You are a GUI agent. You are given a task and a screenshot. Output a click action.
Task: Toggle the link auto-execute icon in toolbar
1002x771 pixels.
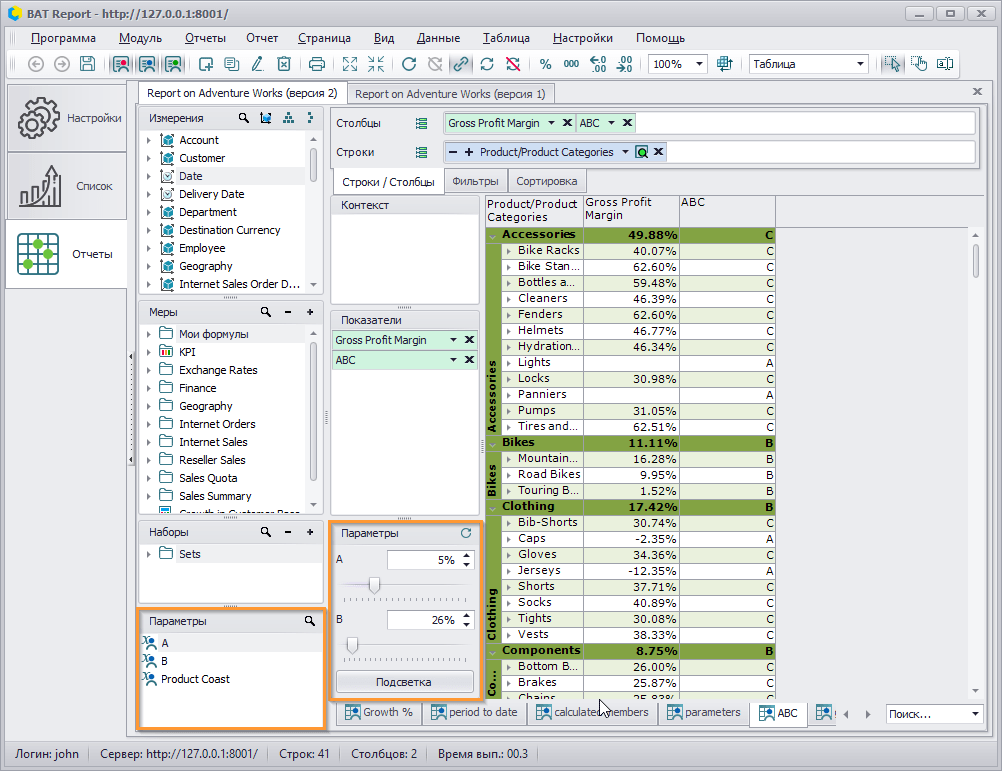[x=461, y=64]
